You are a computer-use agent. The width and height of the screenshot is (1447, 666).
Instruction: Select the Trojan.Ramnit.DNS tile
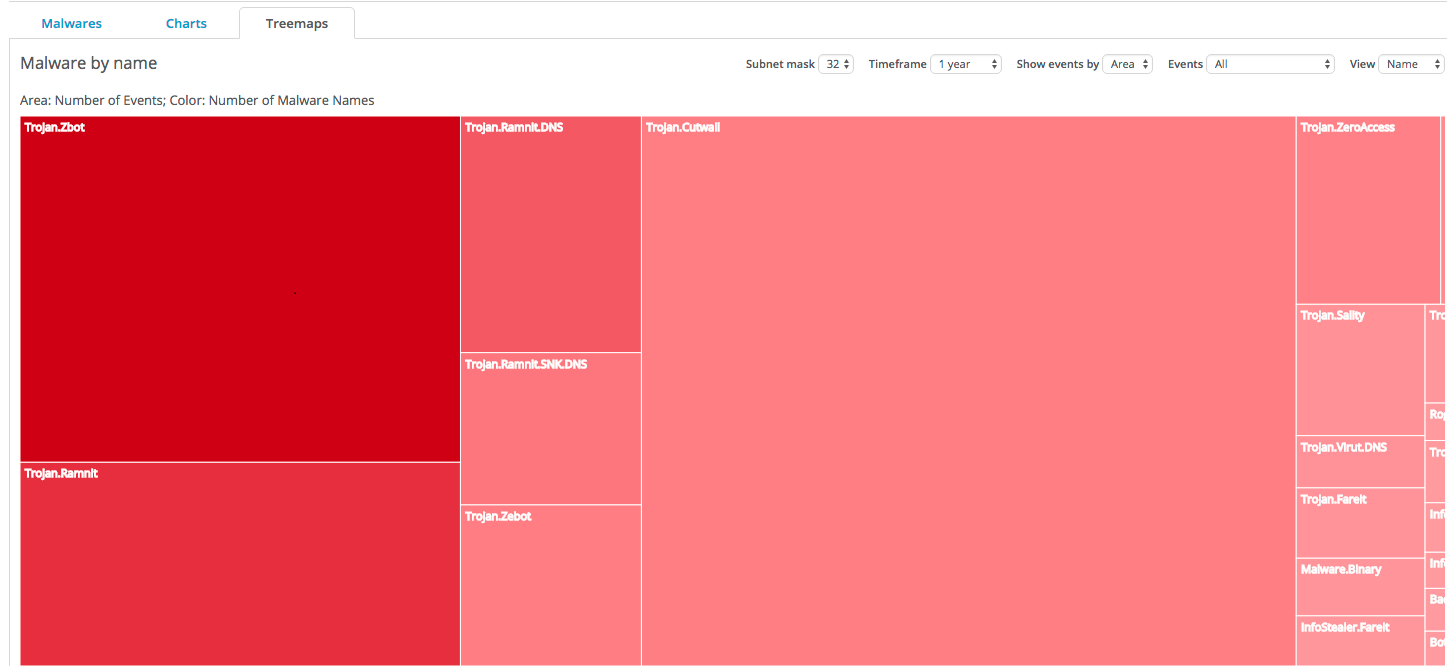tap(551, 234)
